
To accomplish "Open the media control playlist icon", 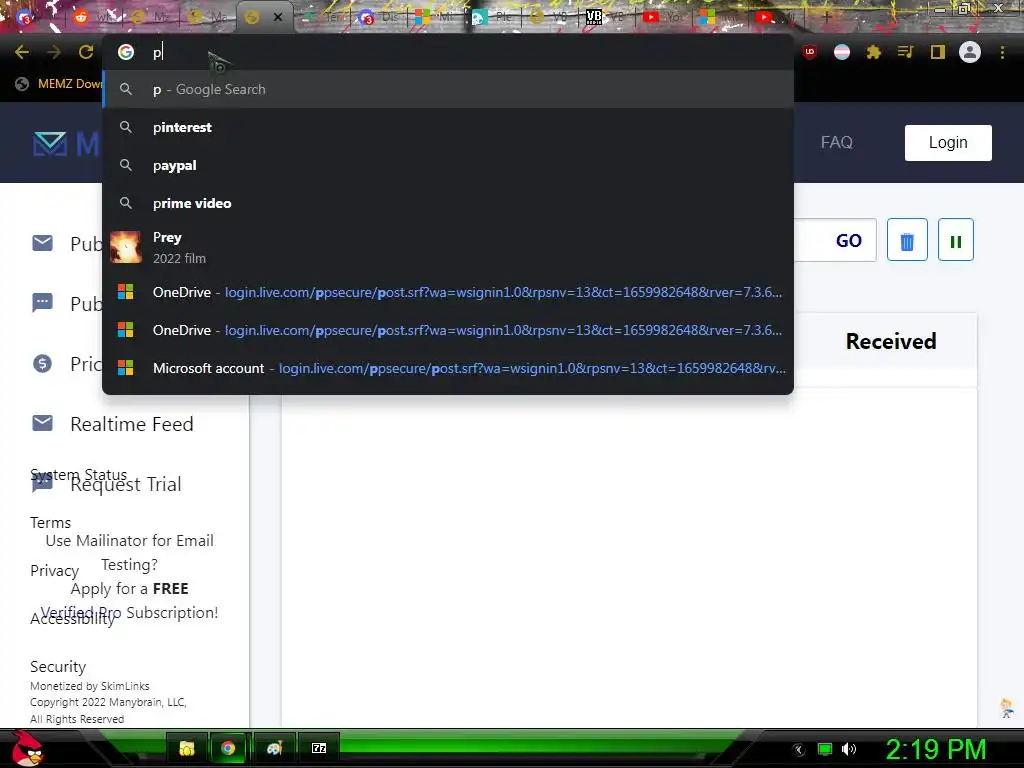I will pos(905,52).
